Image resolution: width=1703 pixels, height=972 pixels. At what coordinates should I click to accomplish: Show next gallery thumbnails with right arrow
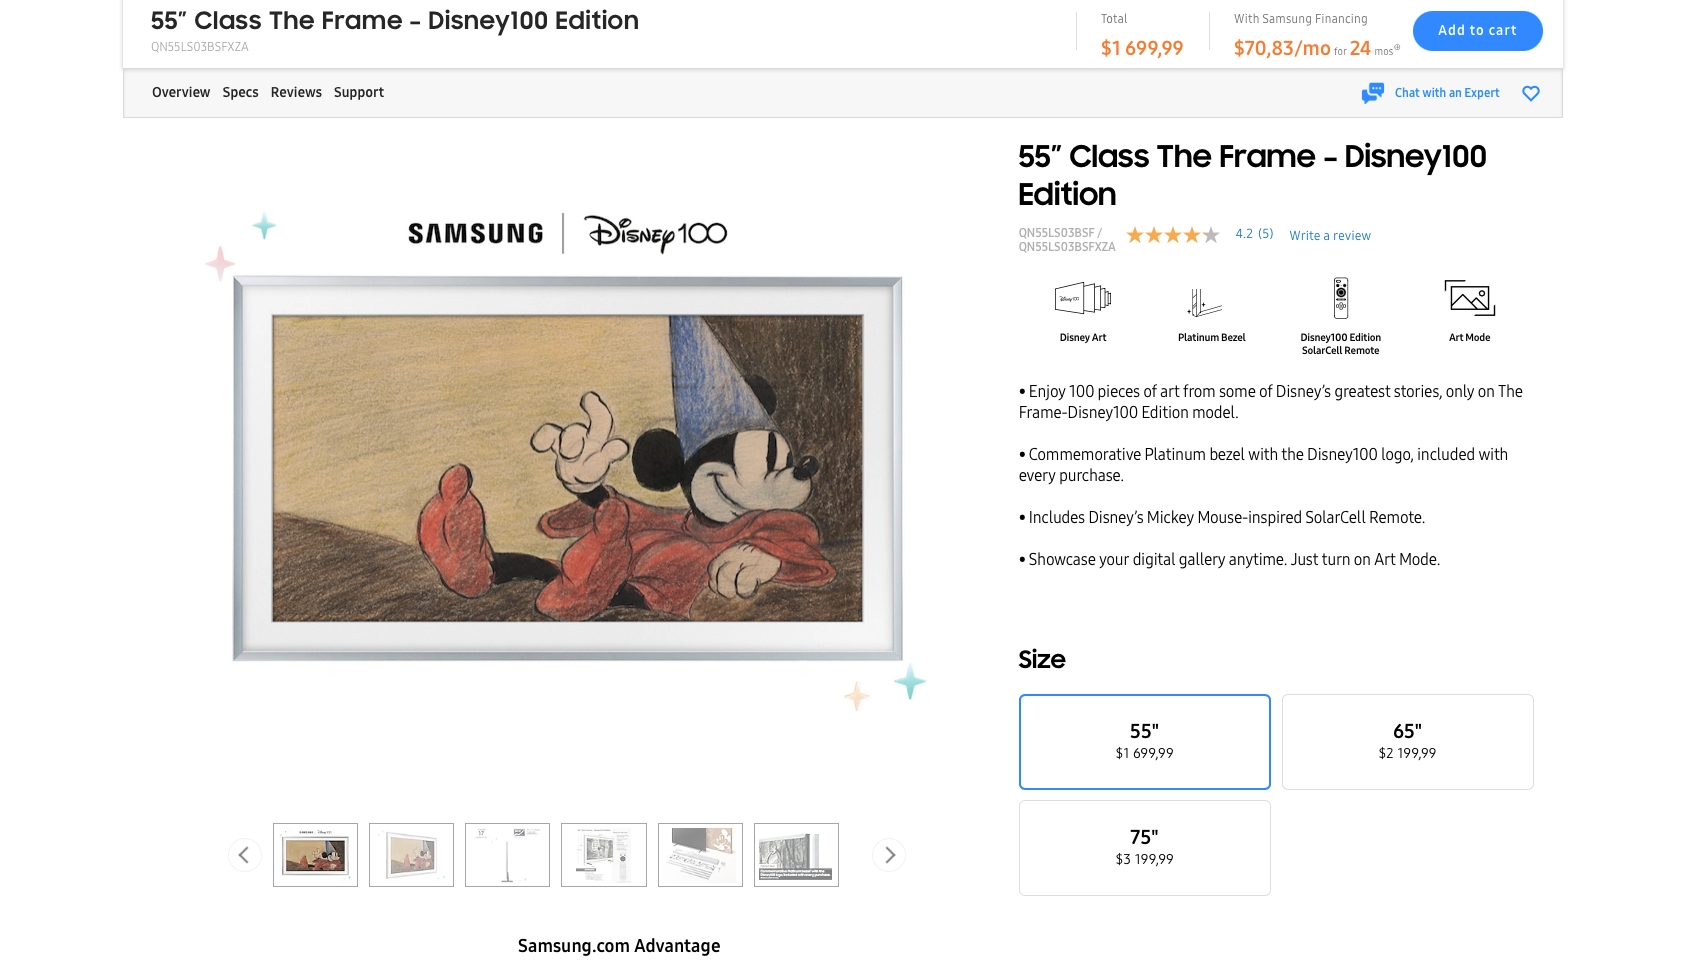pos(889,855)
